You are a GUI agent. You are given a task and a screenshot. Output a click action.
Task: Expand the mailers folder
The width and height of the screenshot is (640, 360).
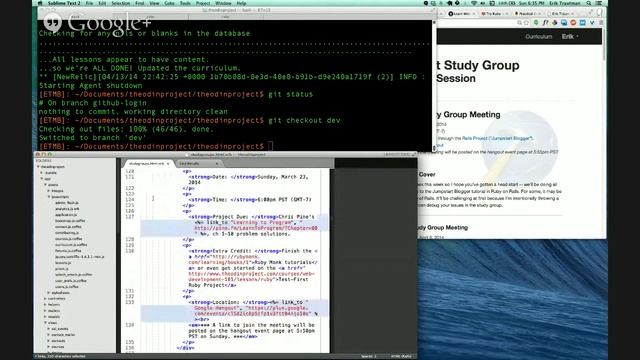45,311
